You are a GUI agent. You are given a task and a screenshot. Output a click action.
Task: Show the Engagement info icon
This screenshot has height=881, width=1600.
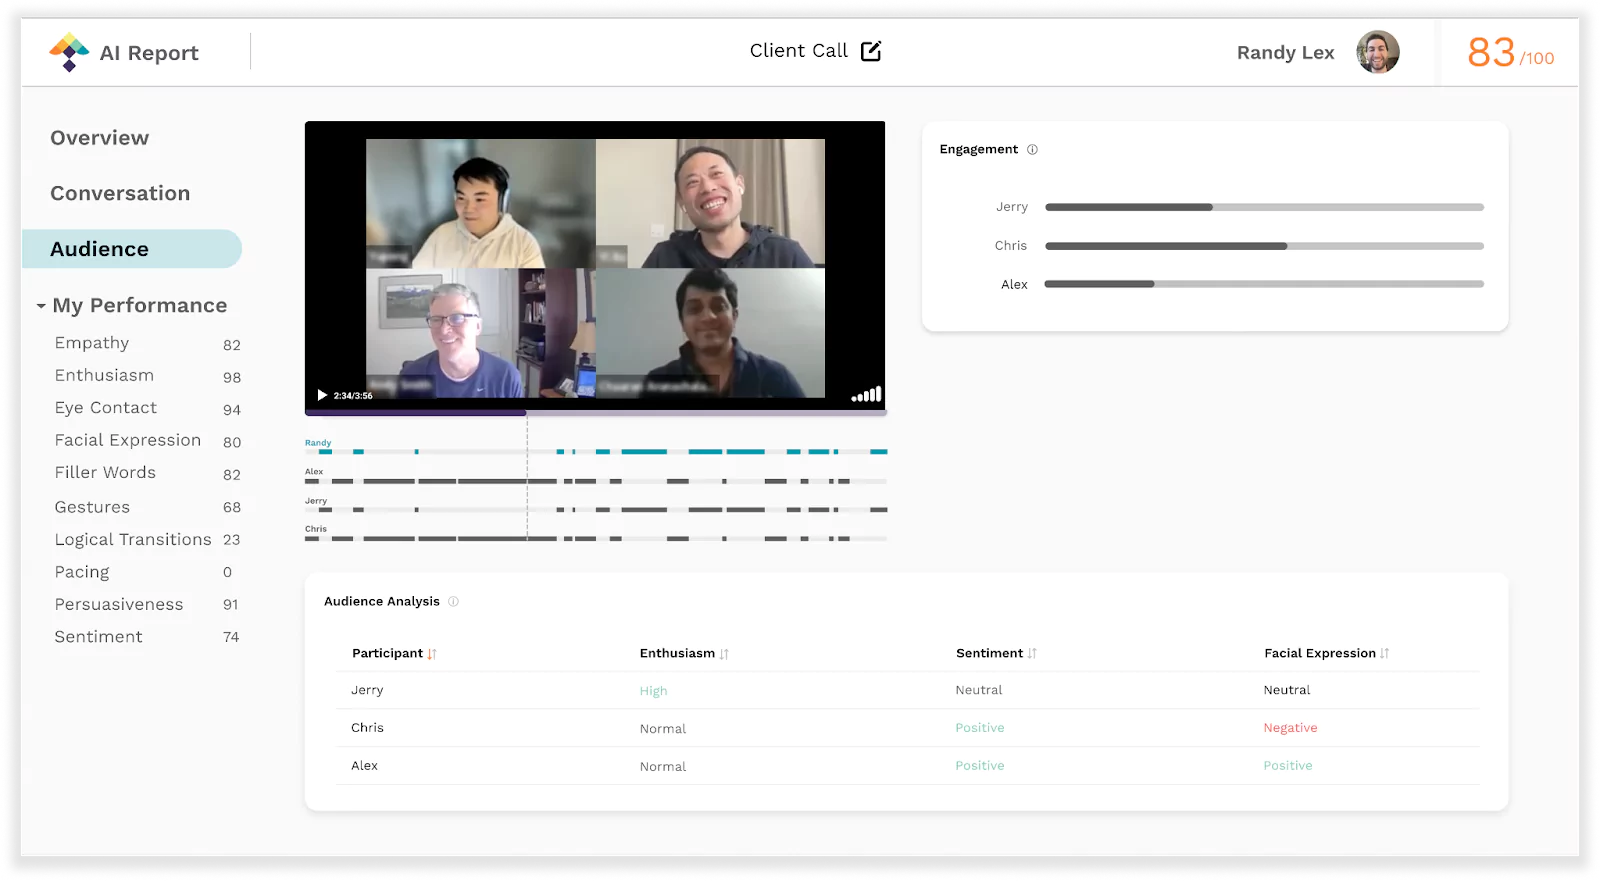1032,150
